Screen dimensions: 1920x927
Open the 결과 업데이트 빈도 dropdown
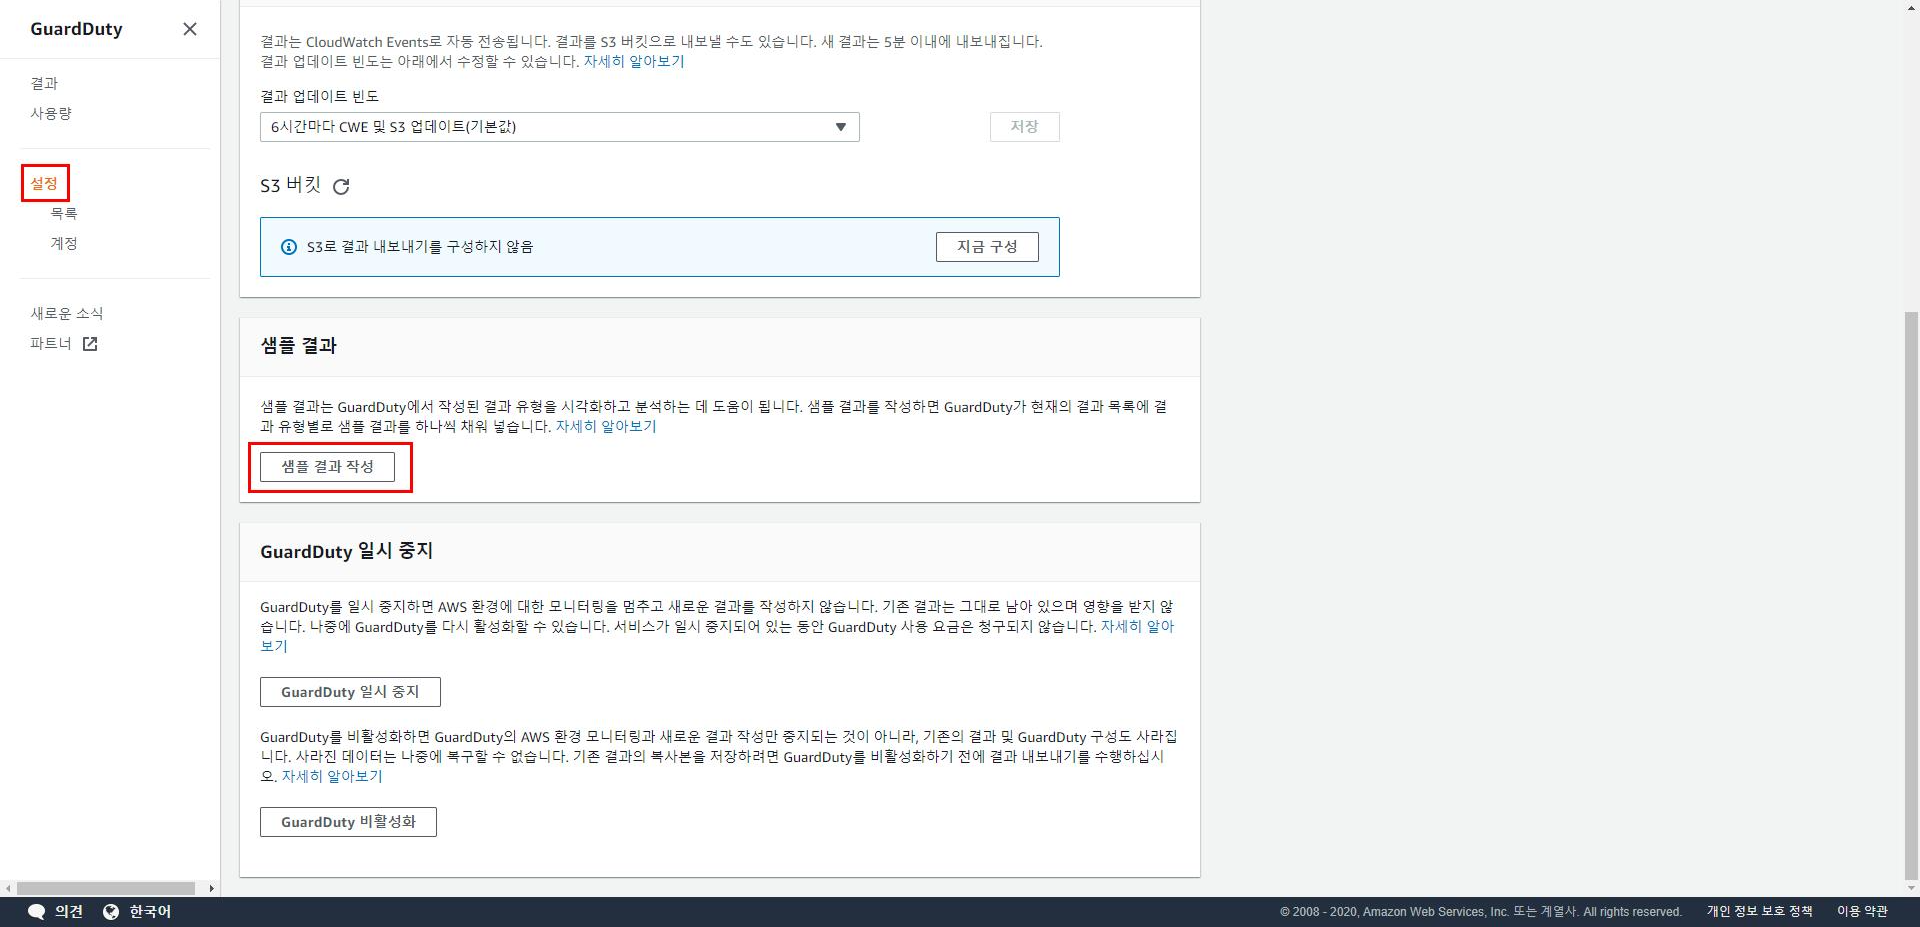pyautogui.click(x=560, y=127)
